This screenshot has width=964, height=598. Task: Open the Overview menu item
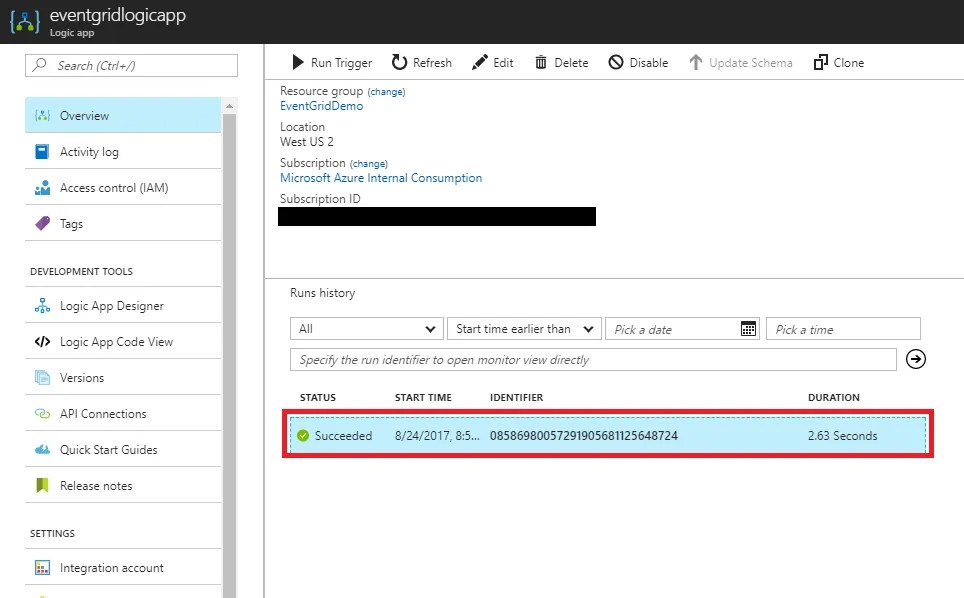coord(123,116)
